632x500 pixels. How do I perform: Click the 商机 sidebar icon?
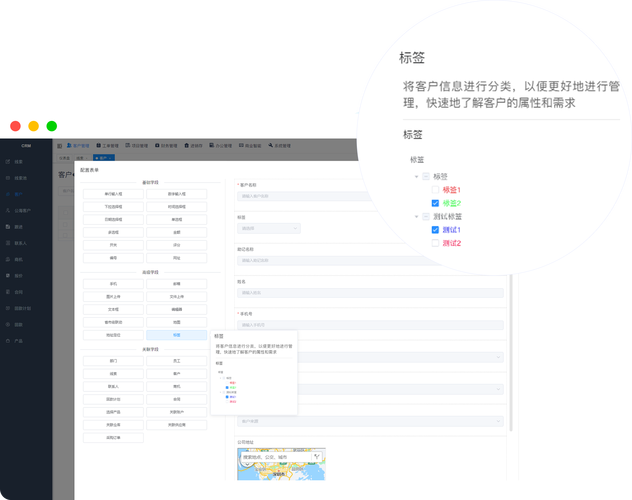[x=8, y=259]
